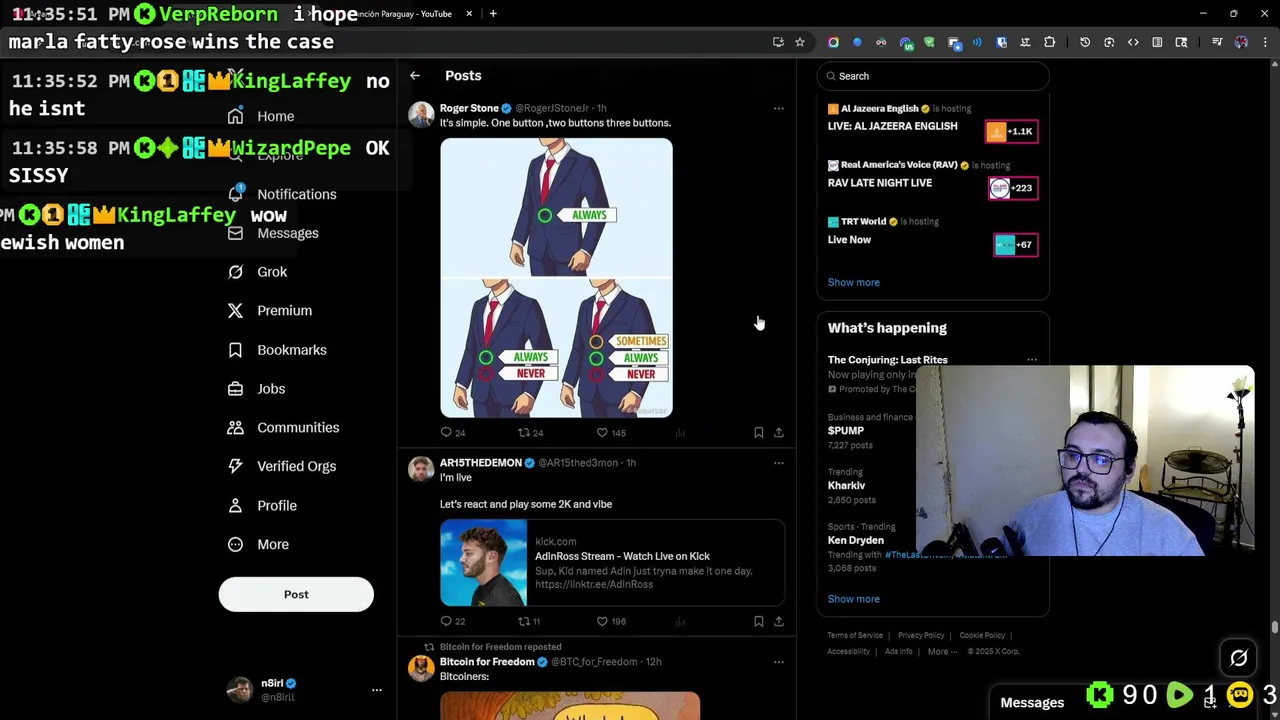Open Bitcoin for Freedom profile name
Screen dimensions: 1280x720
coord(487,662)
